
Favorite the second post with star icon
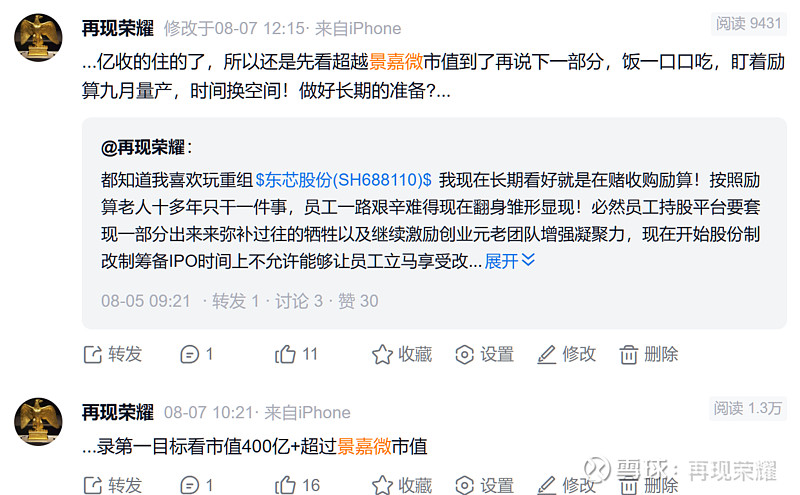click(382, 485)
